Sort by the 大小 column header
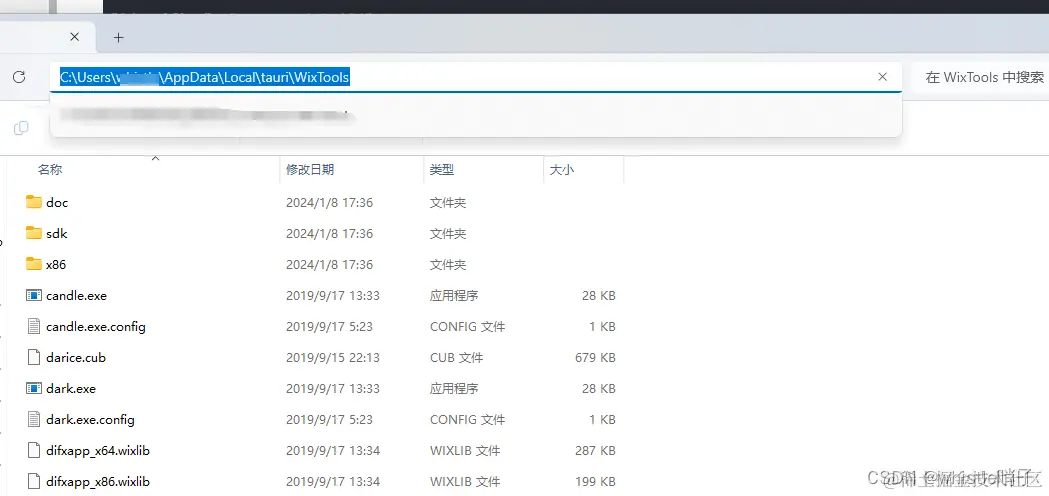Image resolution: width=1049 pixels, height=496 pixels. [561, 170]
